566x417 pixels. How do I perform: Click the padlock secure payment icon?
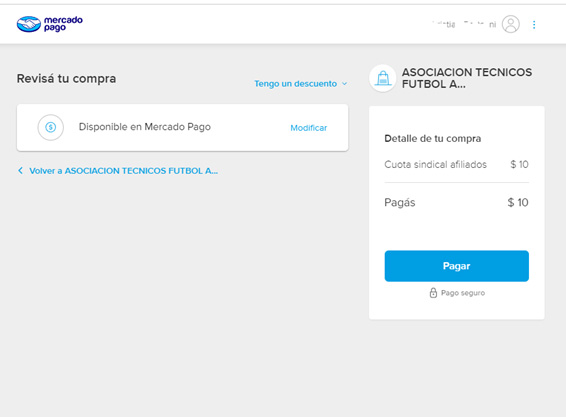tap(433, 292)
